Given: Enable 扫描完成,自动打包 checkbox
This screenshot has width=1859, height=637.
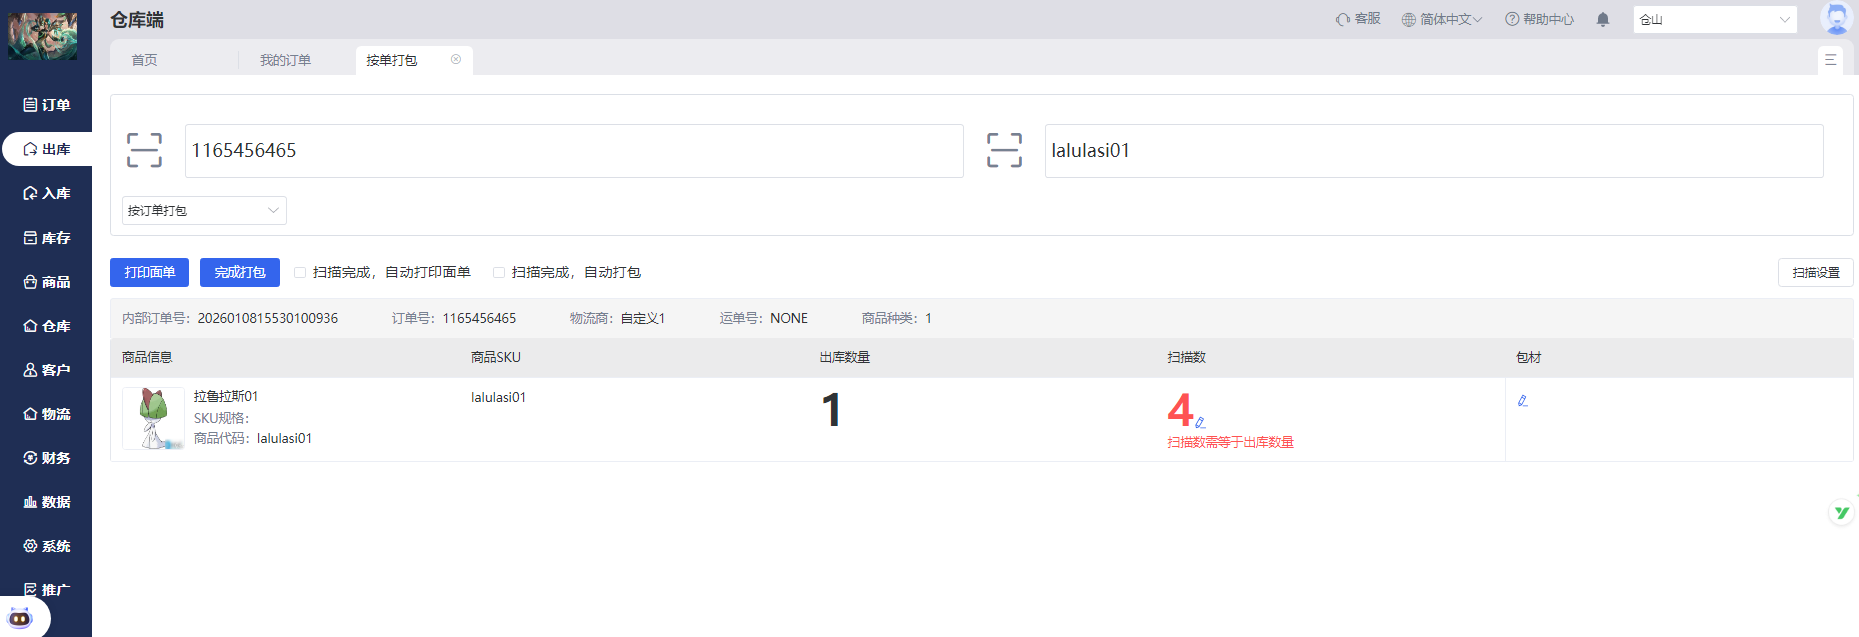Looking at the screenshot, I should coord(499,272).
